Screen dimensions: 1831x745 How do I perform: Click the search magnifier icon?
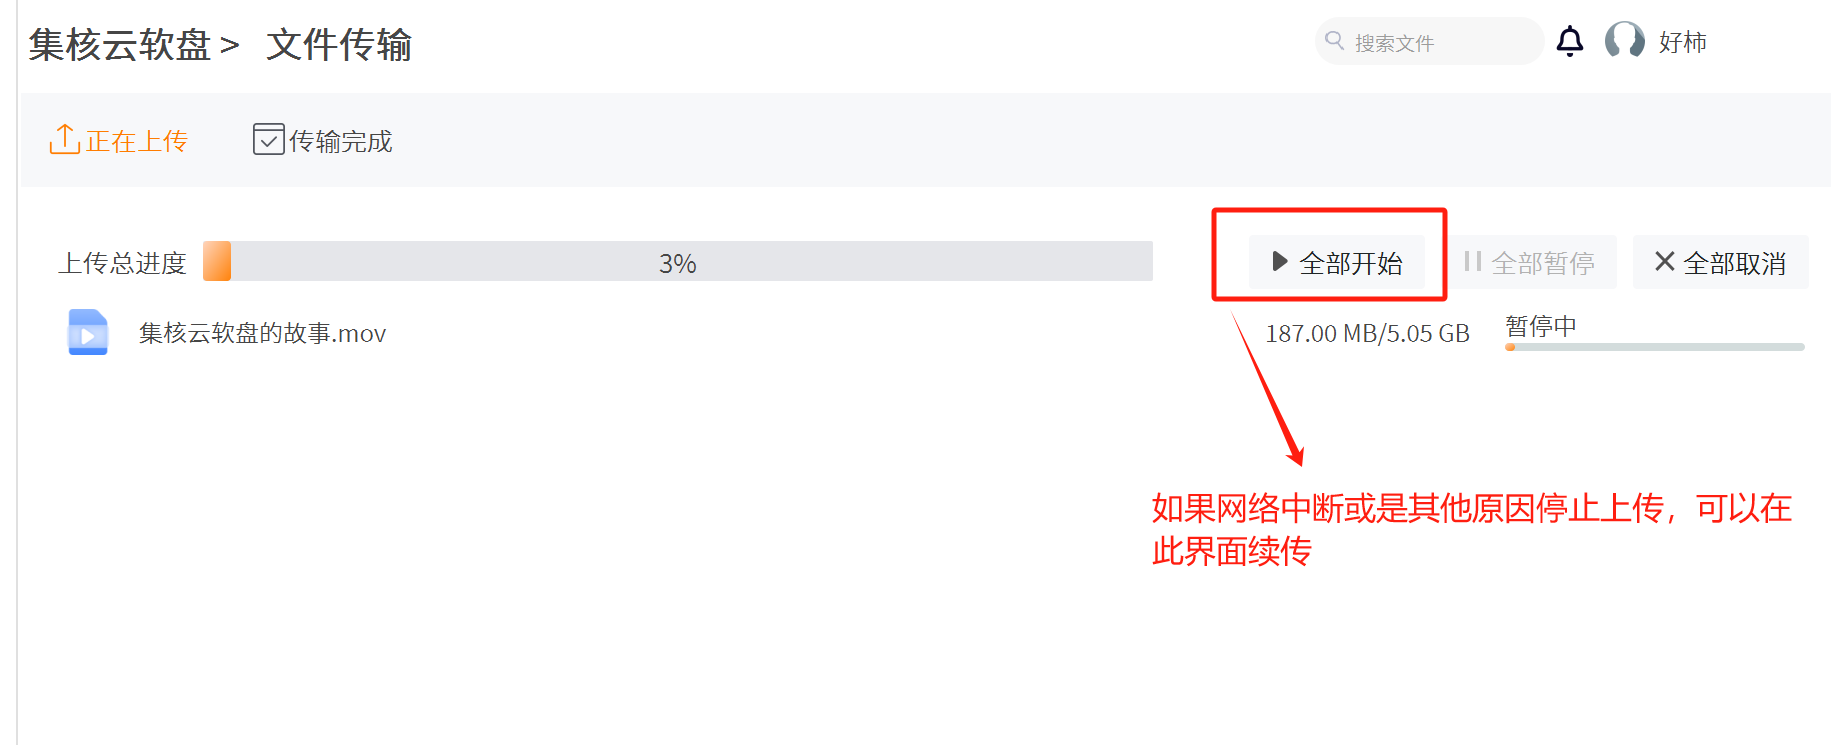[1334, 41]
